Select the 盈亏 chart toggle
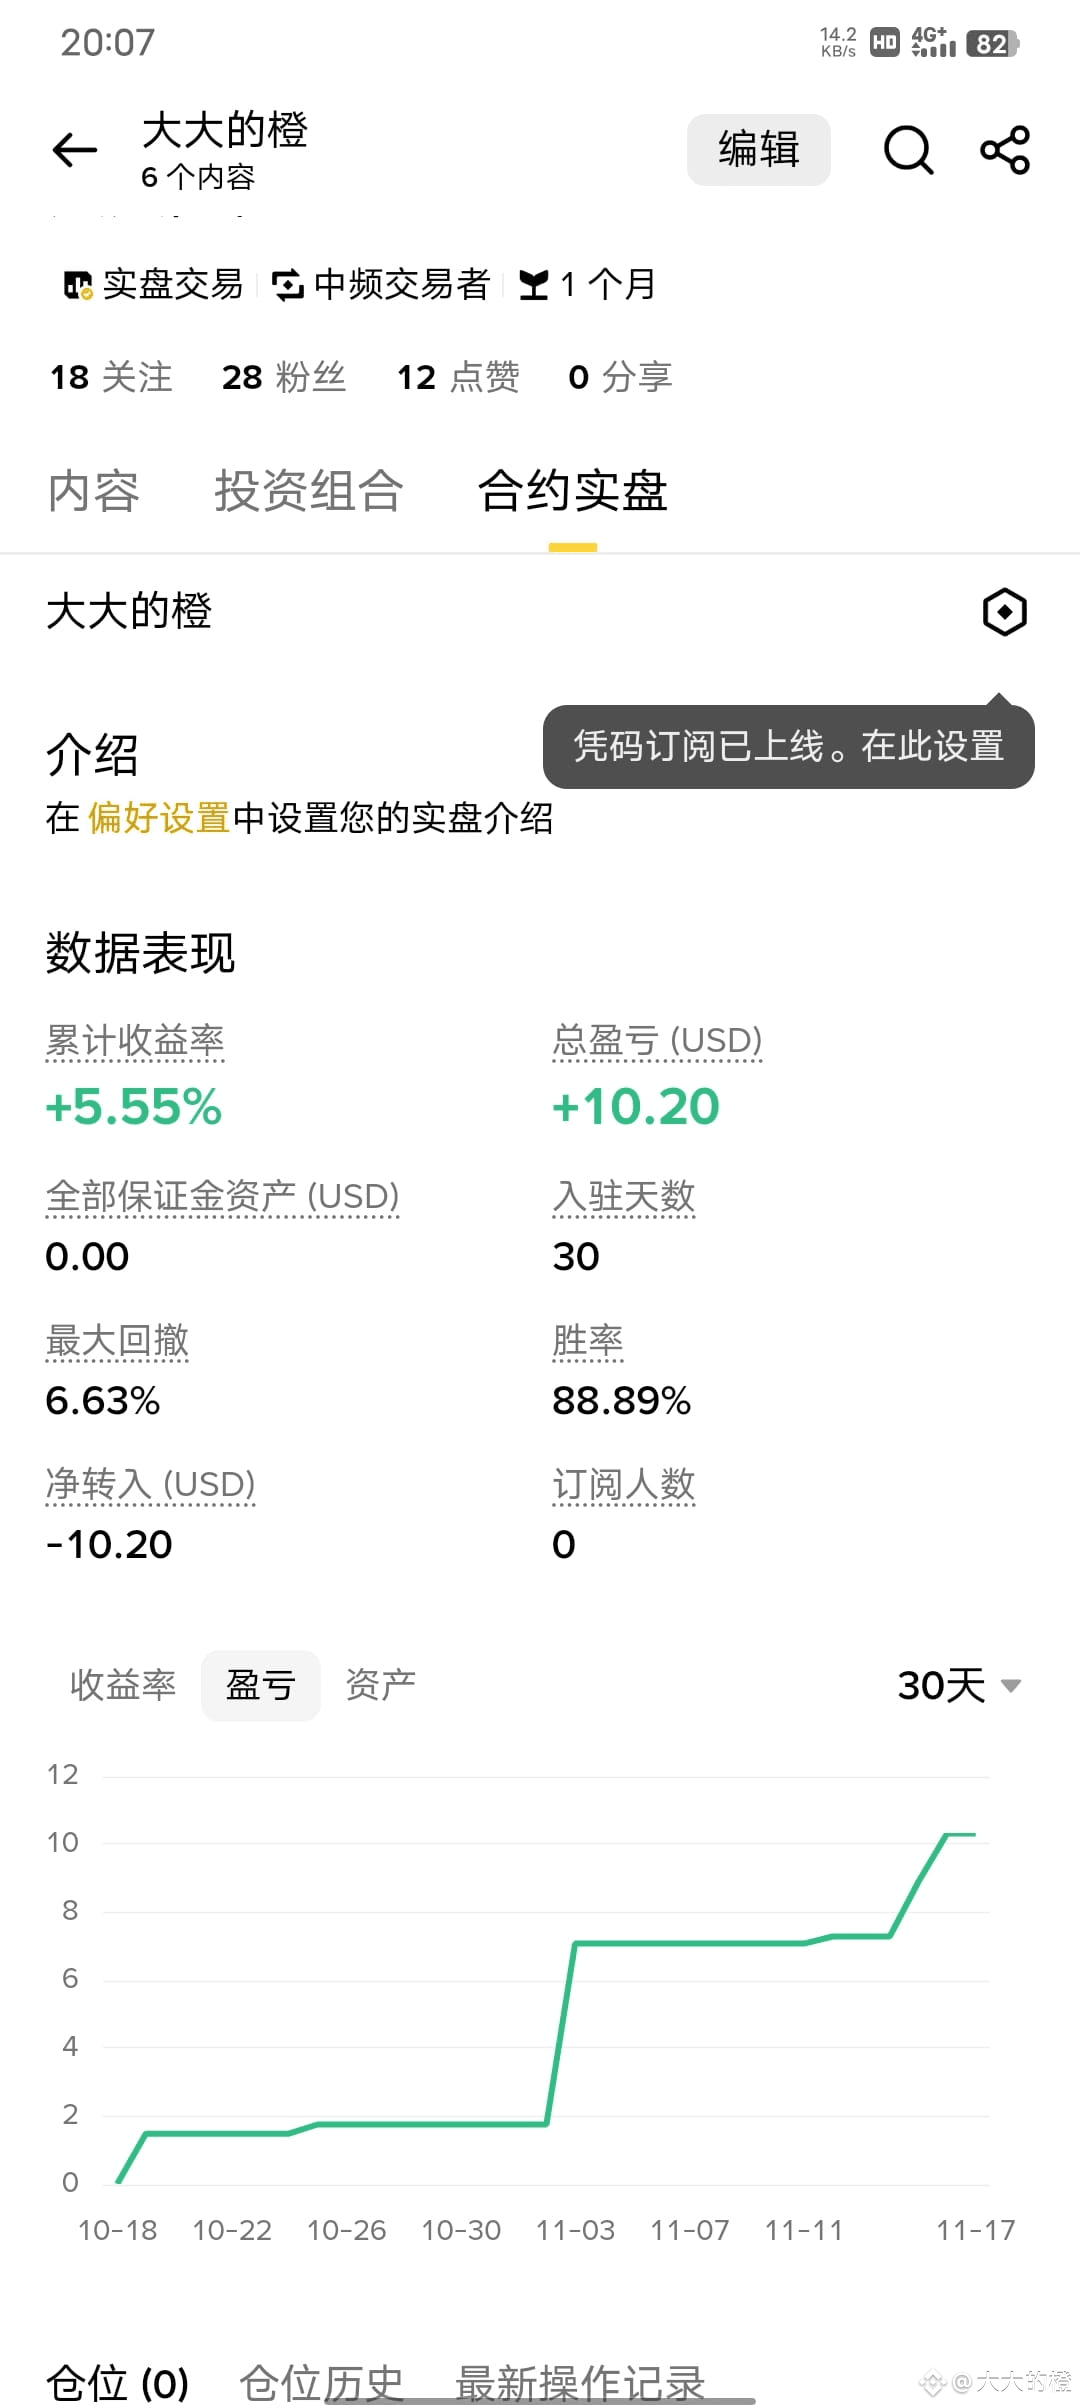 point(261,1685)
